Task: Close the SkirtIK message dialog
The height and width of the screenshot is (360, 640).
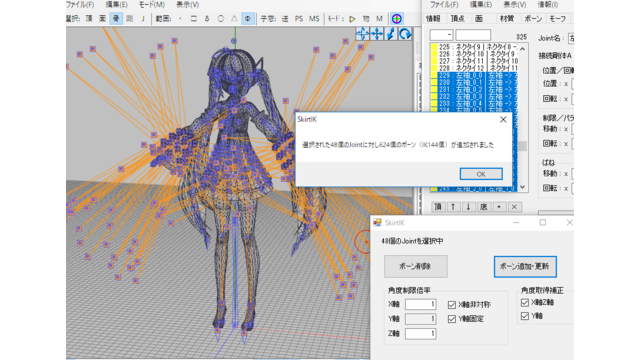Action: click(x=503, y=119)
